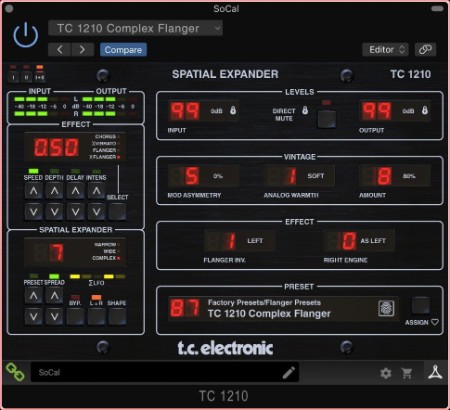
Task: Click the output level 99 display
Action: [377, 111]
